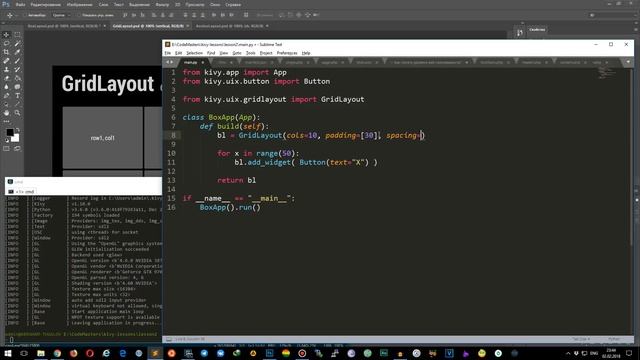Open Photoshop Изображение menu
The image size is (640, 360).
(x=80, y=4)
